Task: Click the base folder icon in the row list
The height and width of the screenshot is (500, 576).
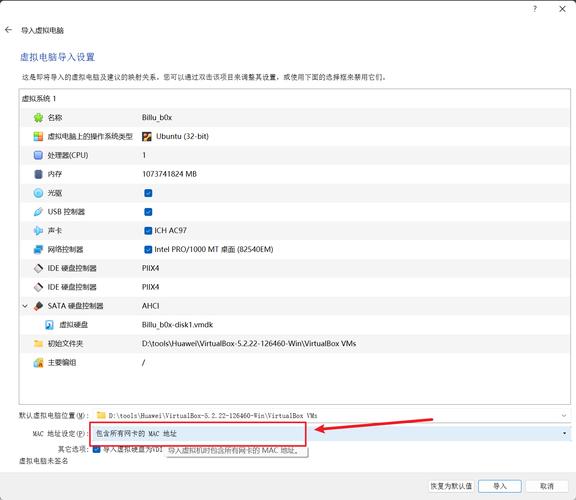Action: tap(38, 343)
